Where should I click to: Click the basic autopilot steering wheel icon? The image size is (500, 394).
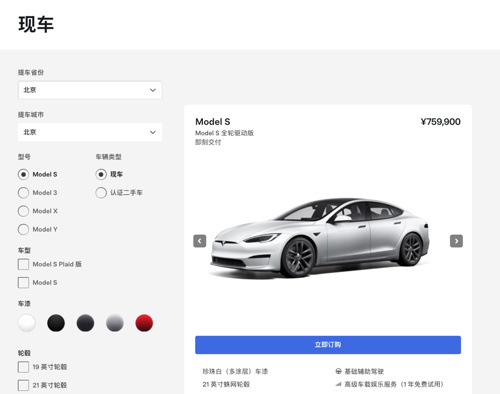click(338, 371)
